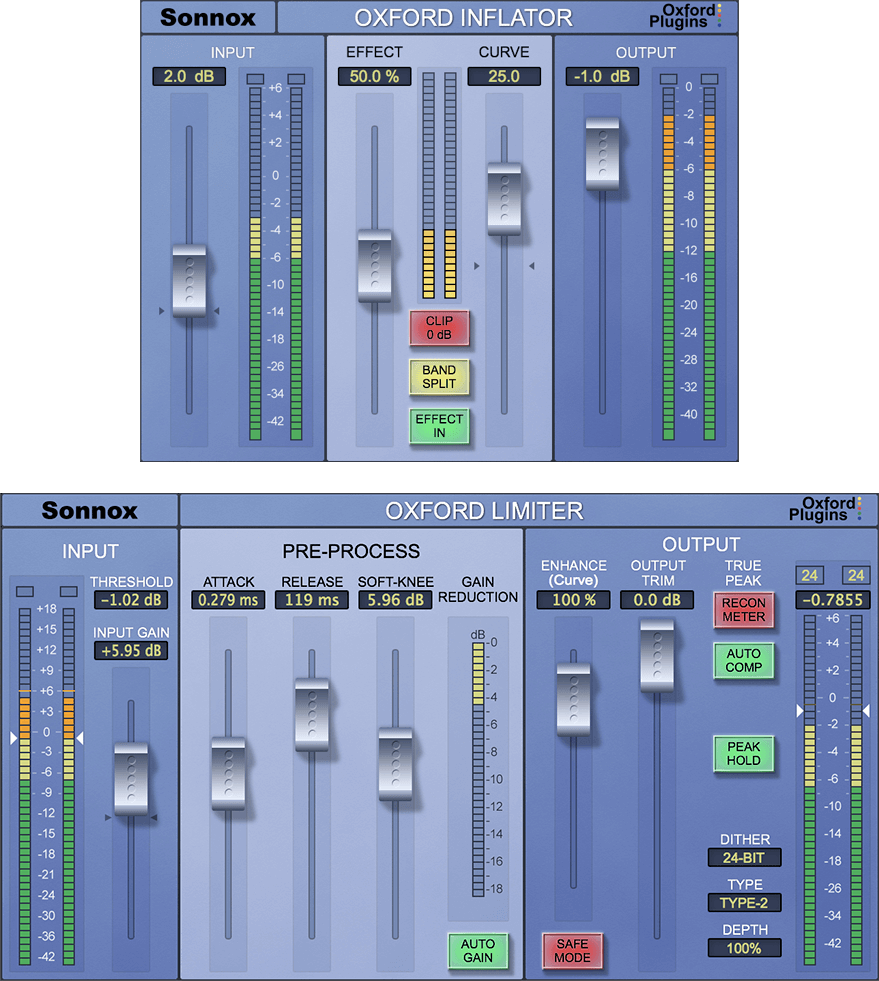Click the Sonnox logo on the Limiter

click(x=90, y=510)
